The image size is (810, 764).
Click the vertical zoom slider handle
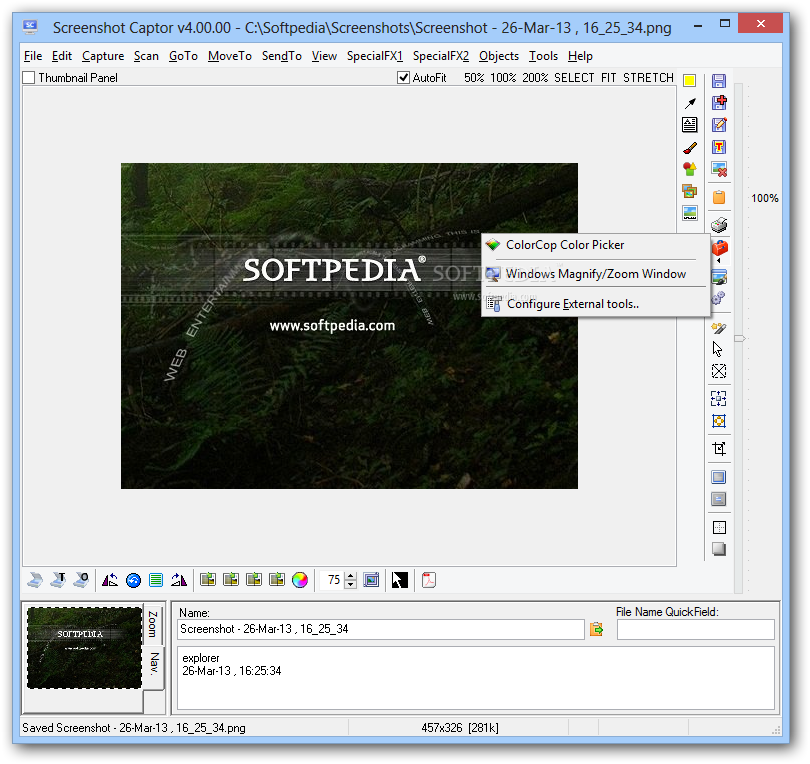740,338
